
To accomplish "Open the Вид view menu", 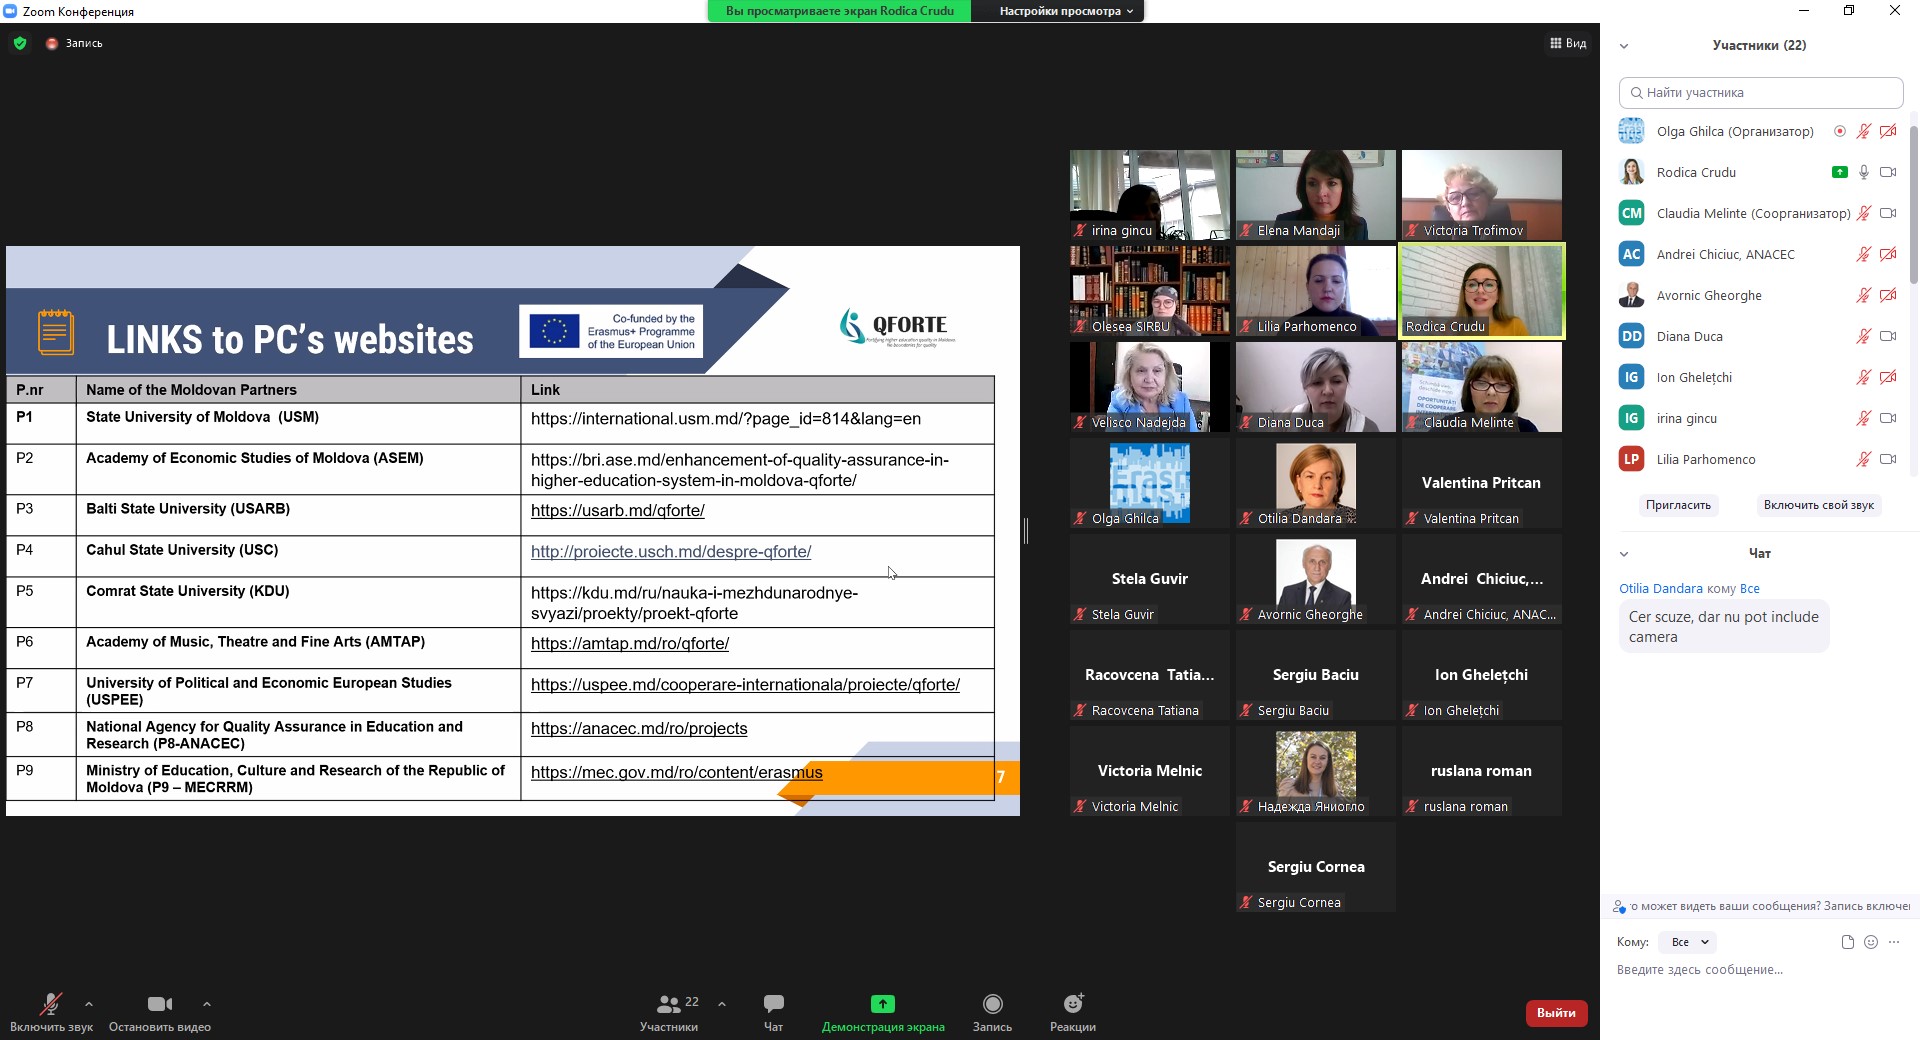I will [x=1568, y=43].
